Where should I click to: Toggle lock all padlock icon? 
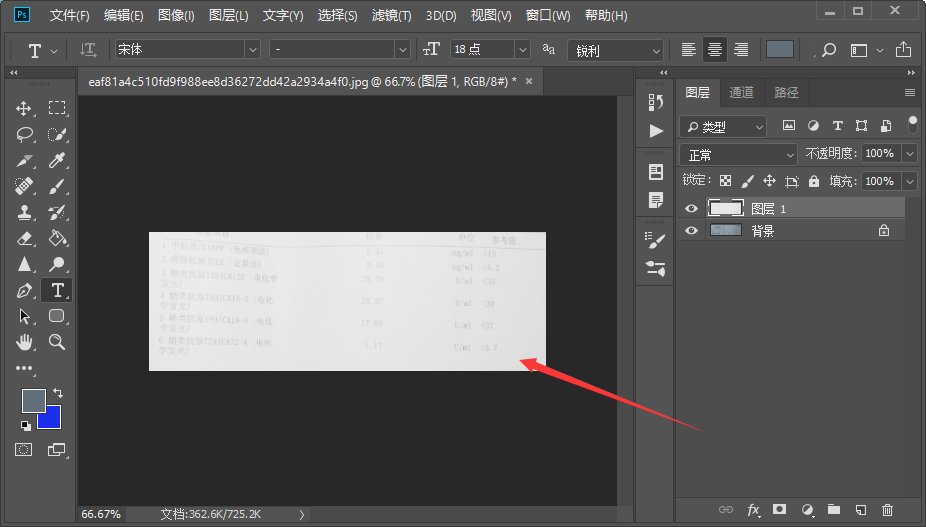point(814,181)
